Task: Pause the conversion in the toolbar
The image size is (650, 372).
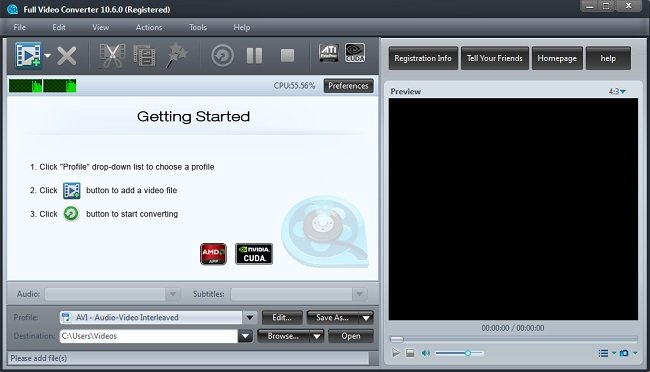Action: click(254, 56)
